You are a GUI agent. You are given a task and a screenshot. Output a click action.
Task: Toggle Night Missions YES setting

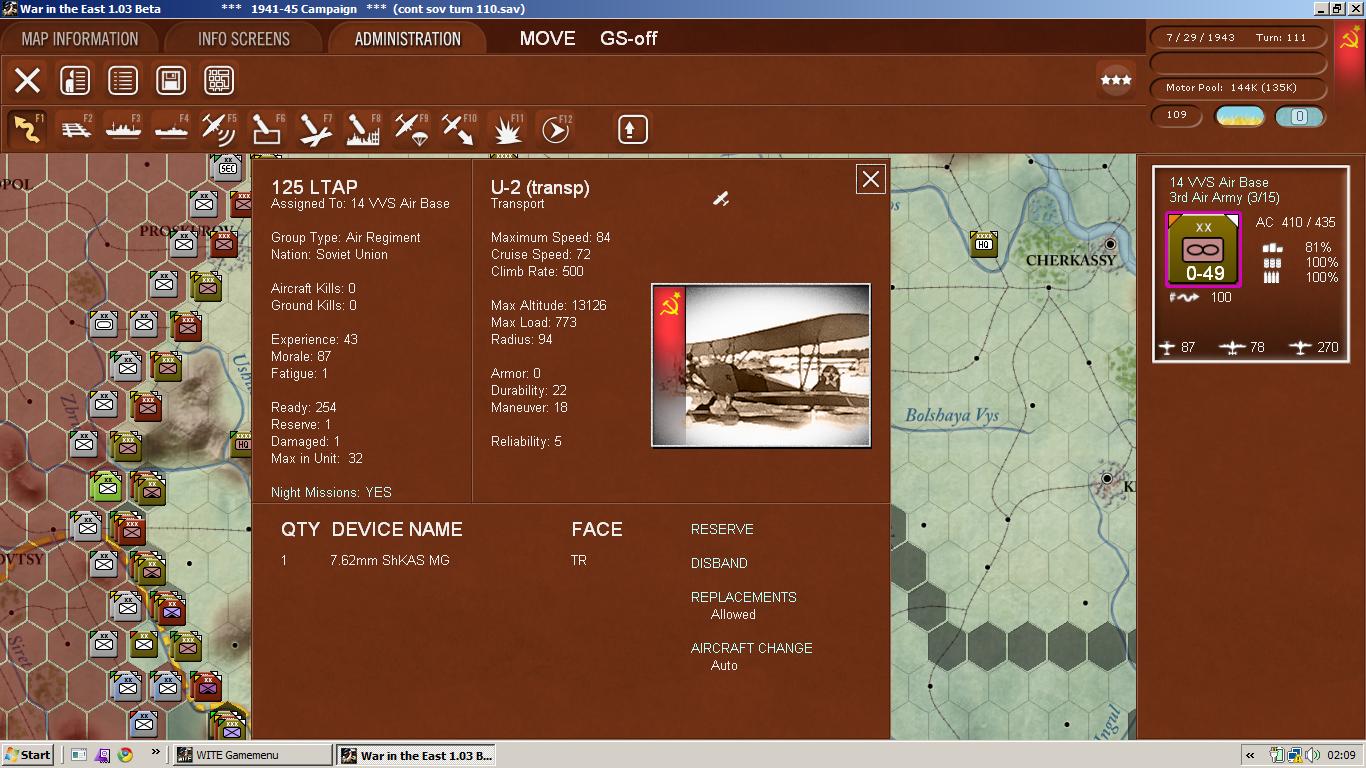coord(331,492)
